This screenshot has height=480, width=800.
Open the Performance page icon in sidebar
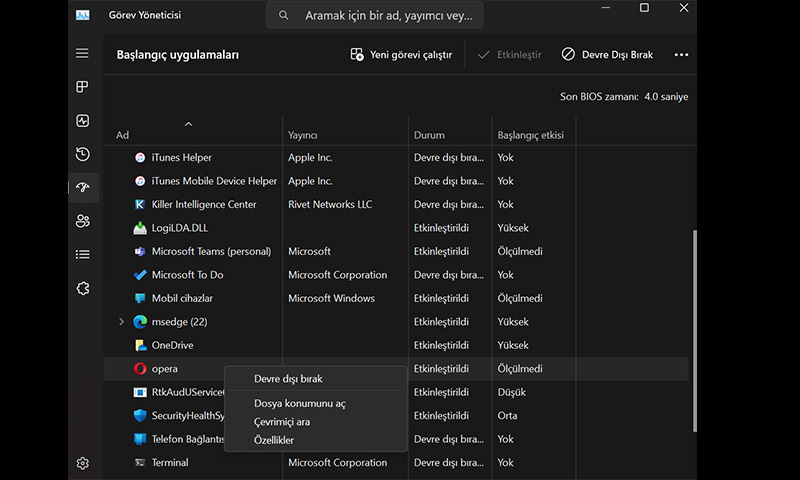82,120
